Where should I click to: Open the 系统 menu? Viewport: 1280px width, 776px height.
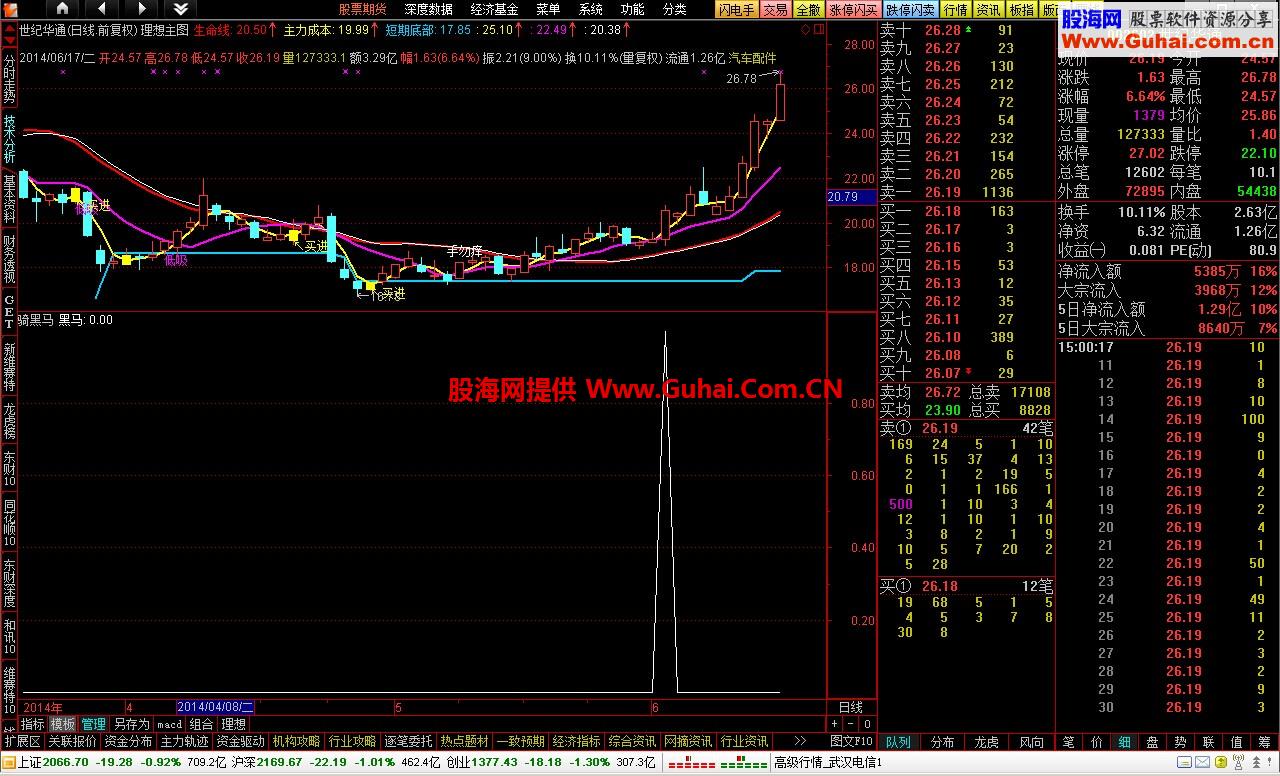(x=591, y=9)
